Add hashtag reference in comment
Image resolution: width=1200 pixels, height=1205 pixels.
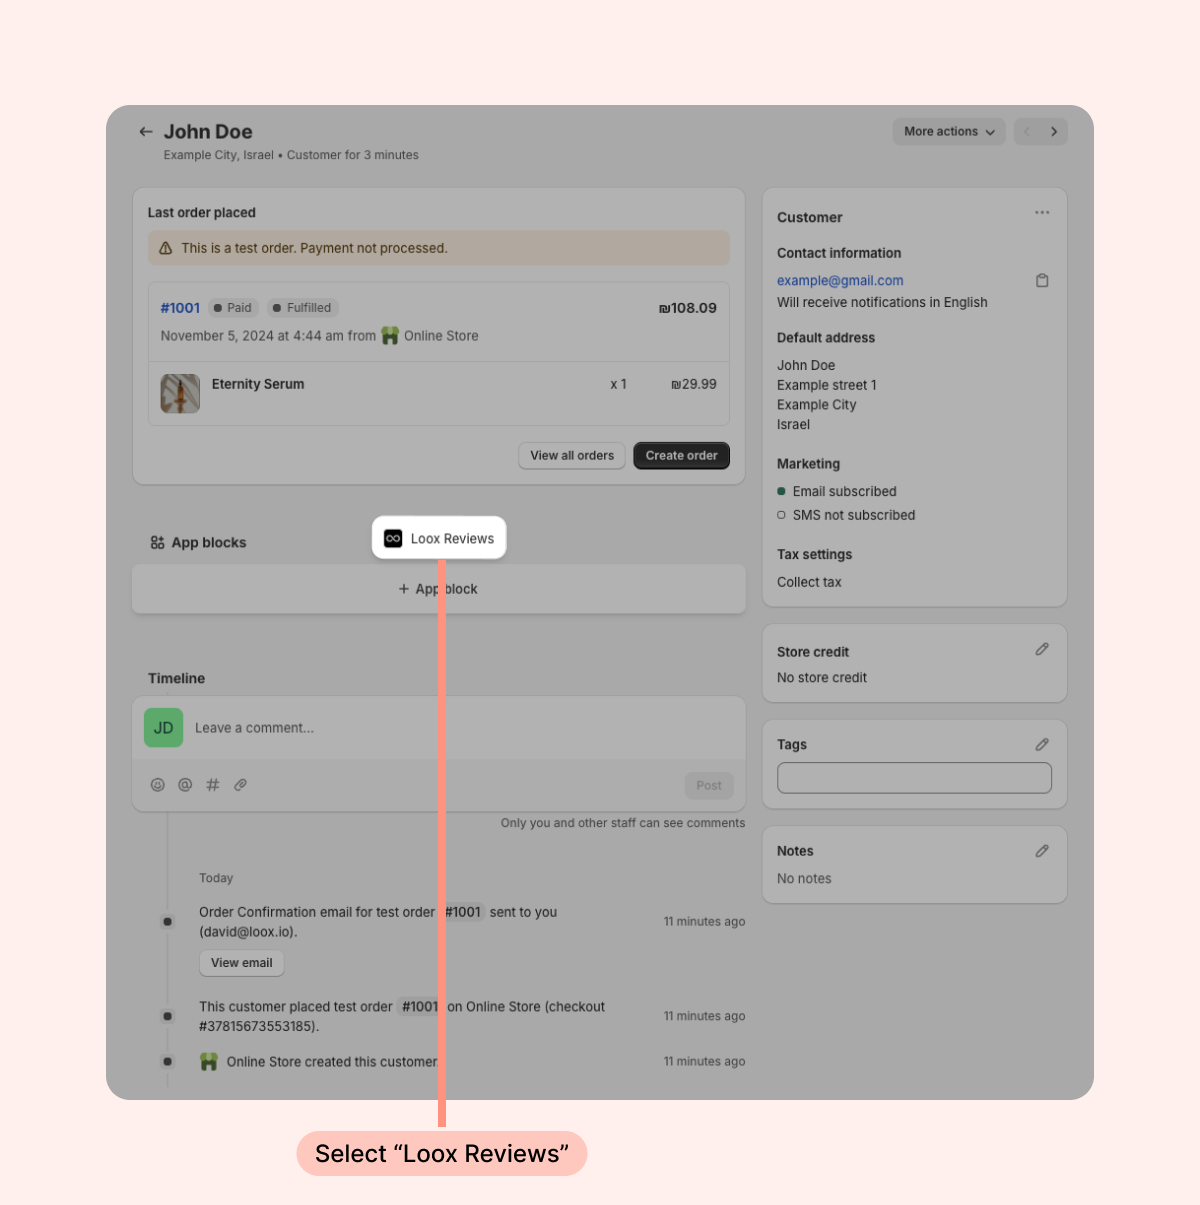(213, 785)
